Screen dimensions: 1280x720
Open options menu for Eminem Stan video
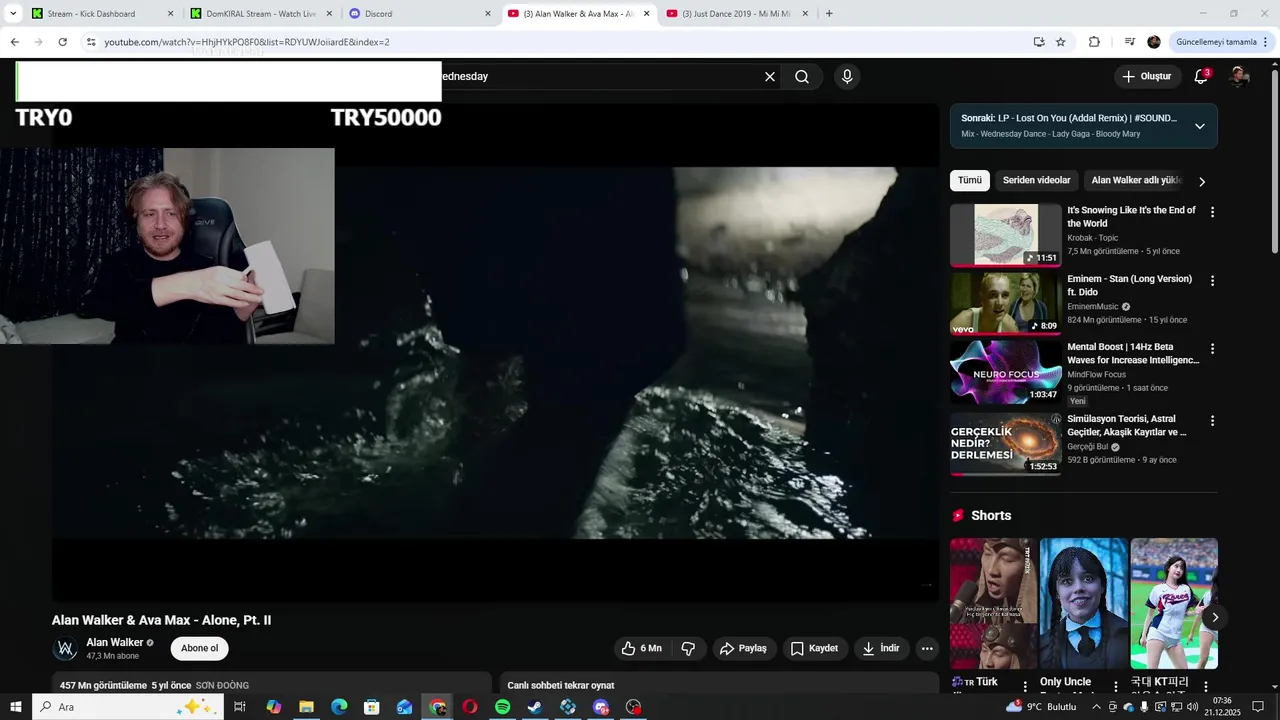pyautogui.click(x=1212, y=281)
